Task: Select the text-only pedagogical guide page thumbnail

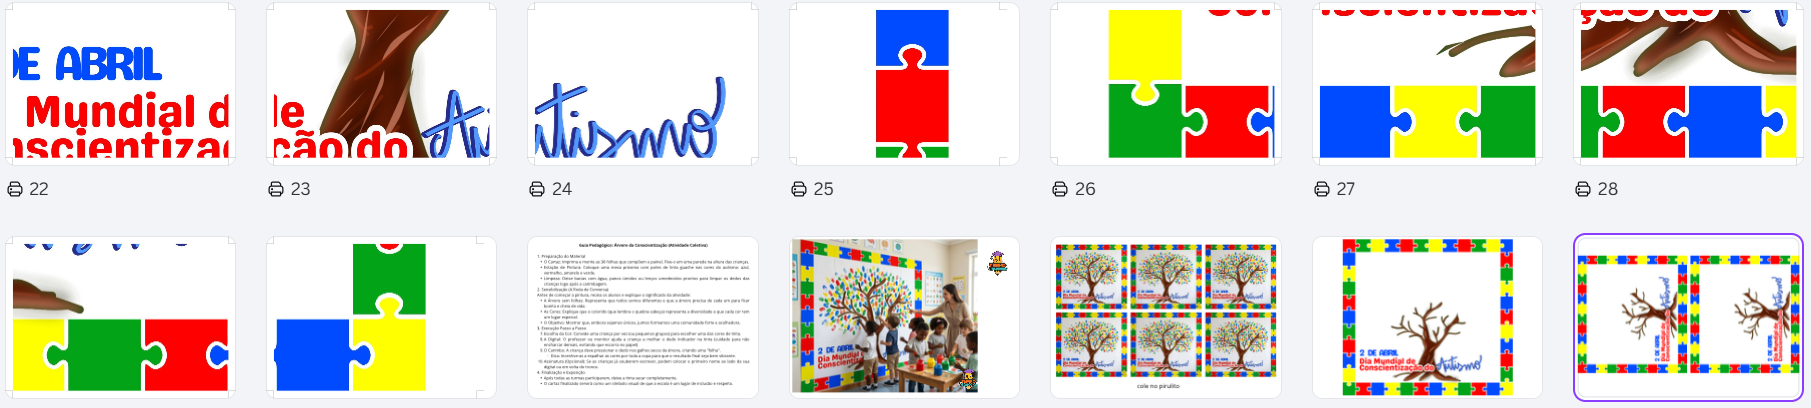Action: 643,317
